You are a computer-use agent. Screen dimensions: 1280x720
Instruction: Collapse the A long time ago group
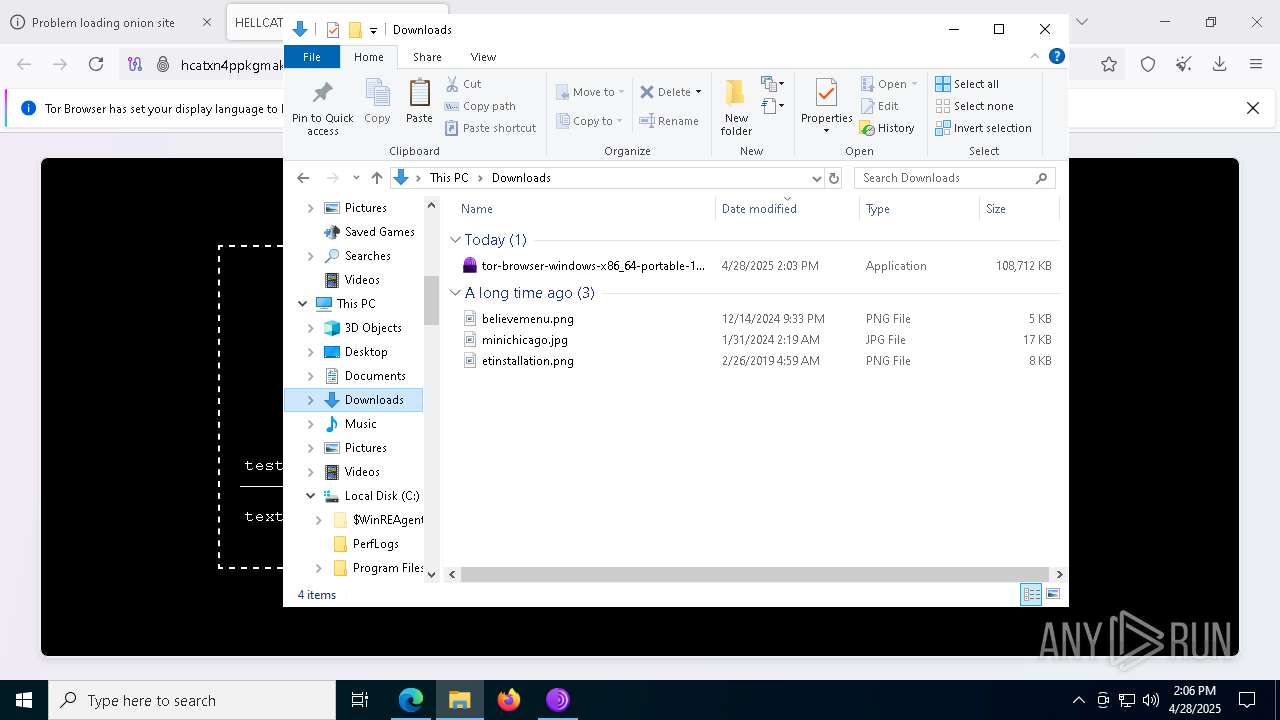coord(456,293)
